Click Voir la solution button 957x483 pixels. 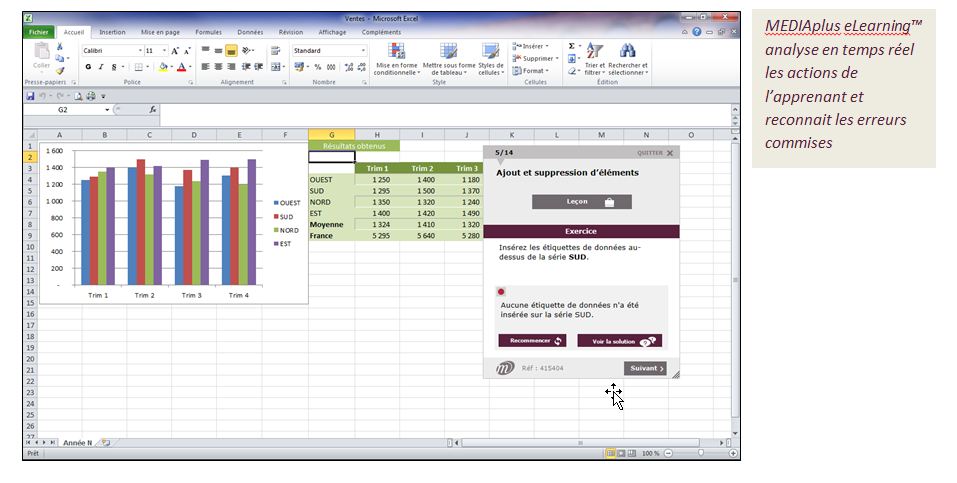[x=619, y=341]
